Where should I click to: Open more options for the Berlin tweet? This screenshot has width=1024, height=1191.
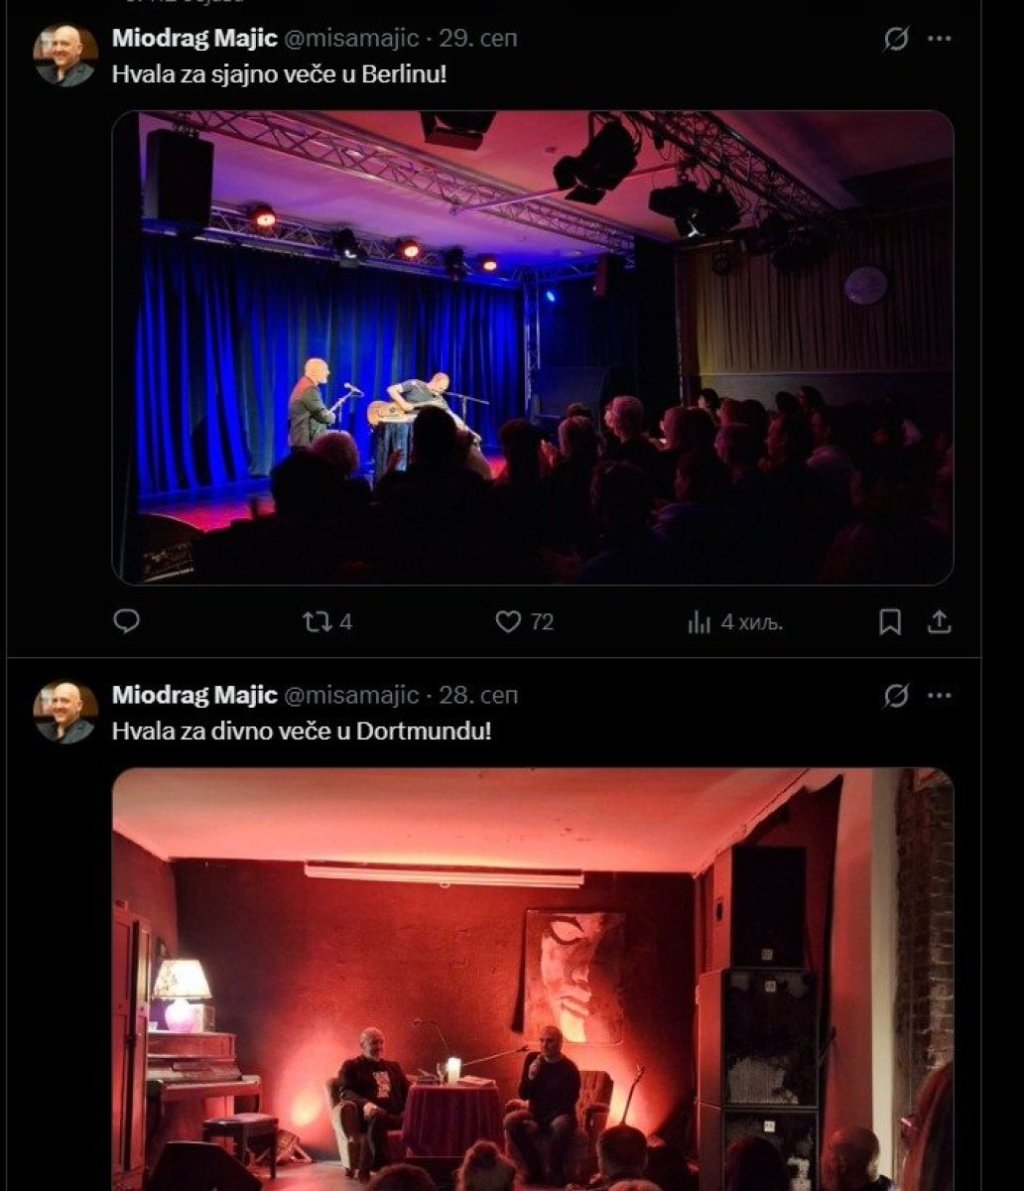tap(940, 38)
